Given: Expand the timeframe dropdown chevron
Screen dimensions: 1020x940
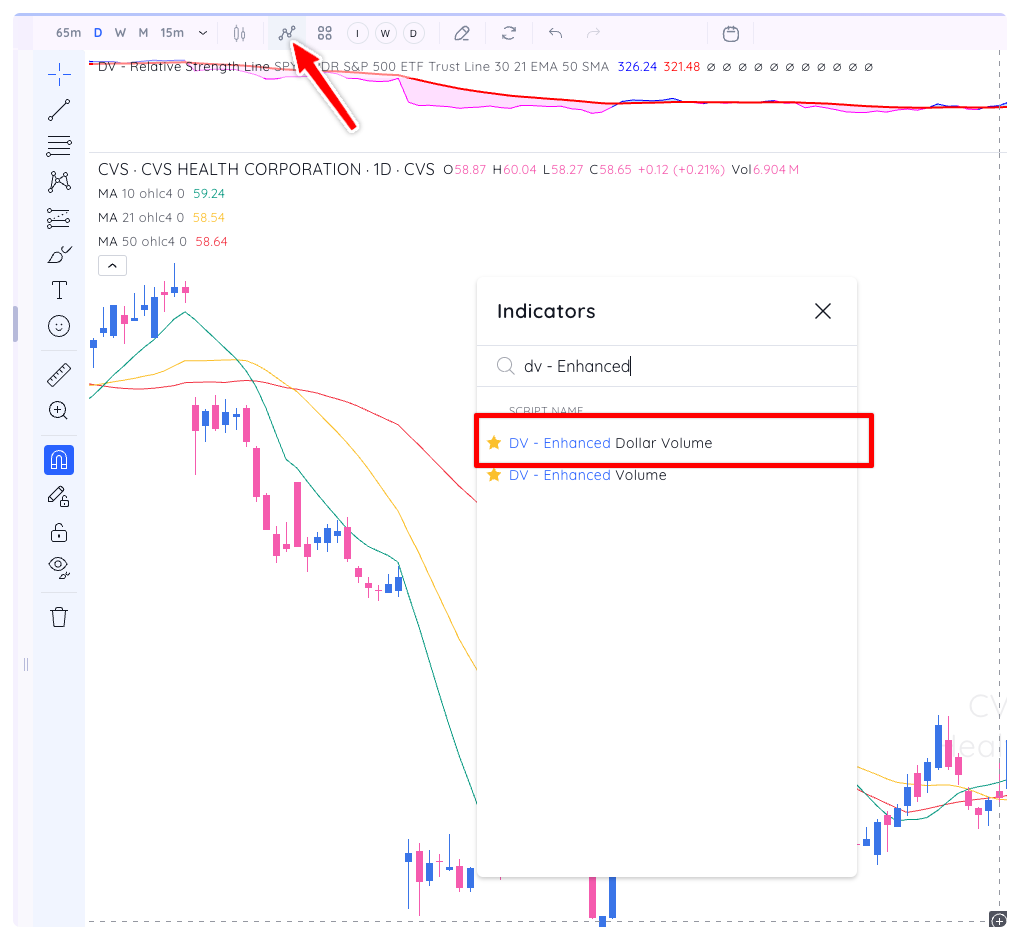Looking at the screenshot, I should (203, 33).
